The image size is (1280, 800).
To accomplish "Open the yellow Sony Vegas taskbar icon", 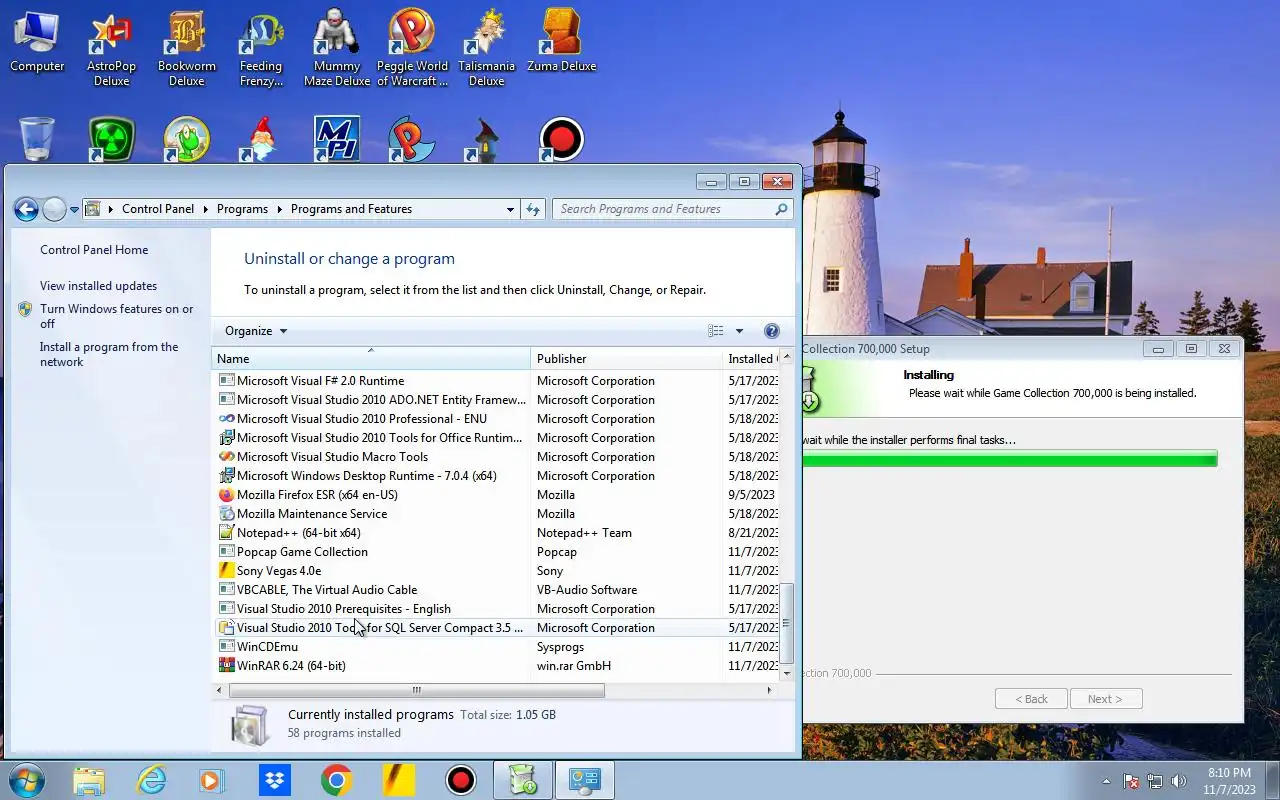I will pyautogui.click(x=399, y=780).
